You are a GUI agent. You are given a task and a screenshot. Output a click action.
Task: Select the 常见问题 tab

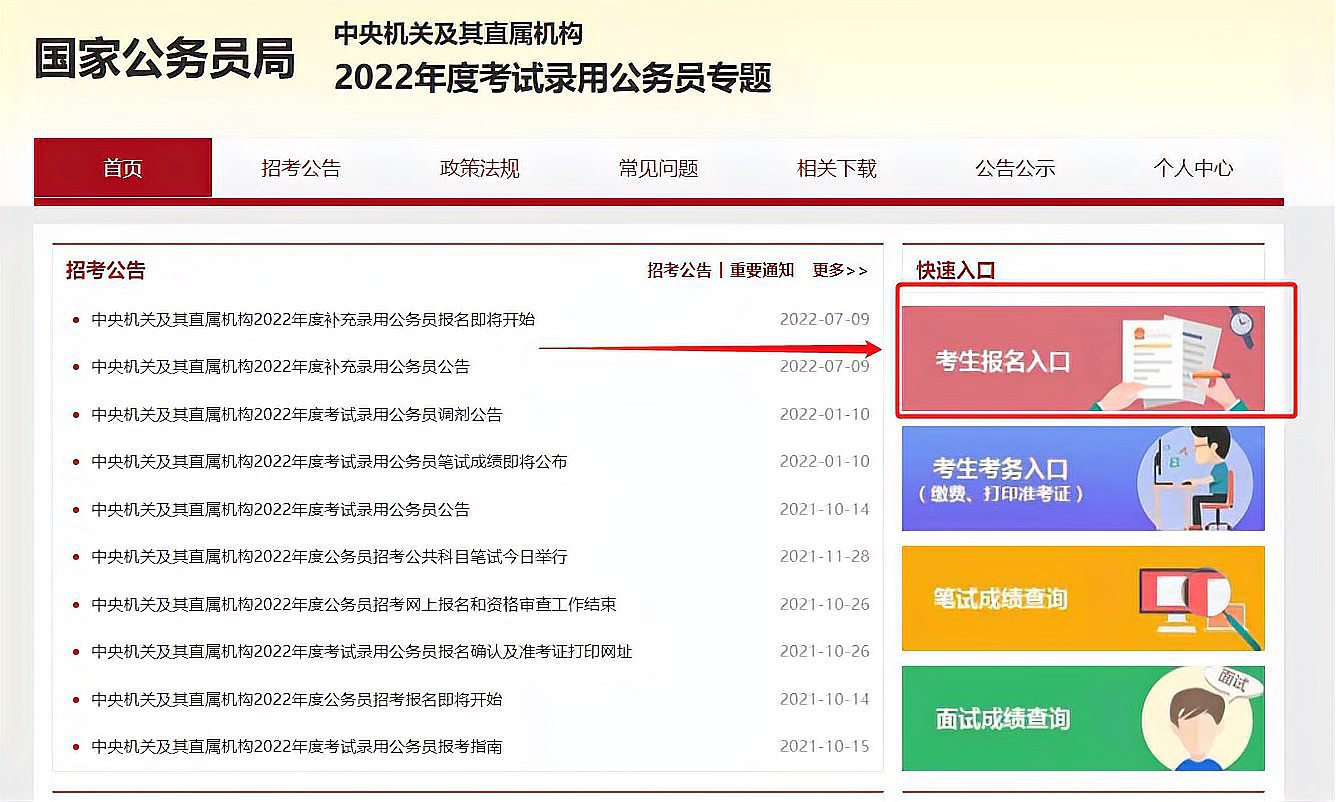tap(656, 168)
